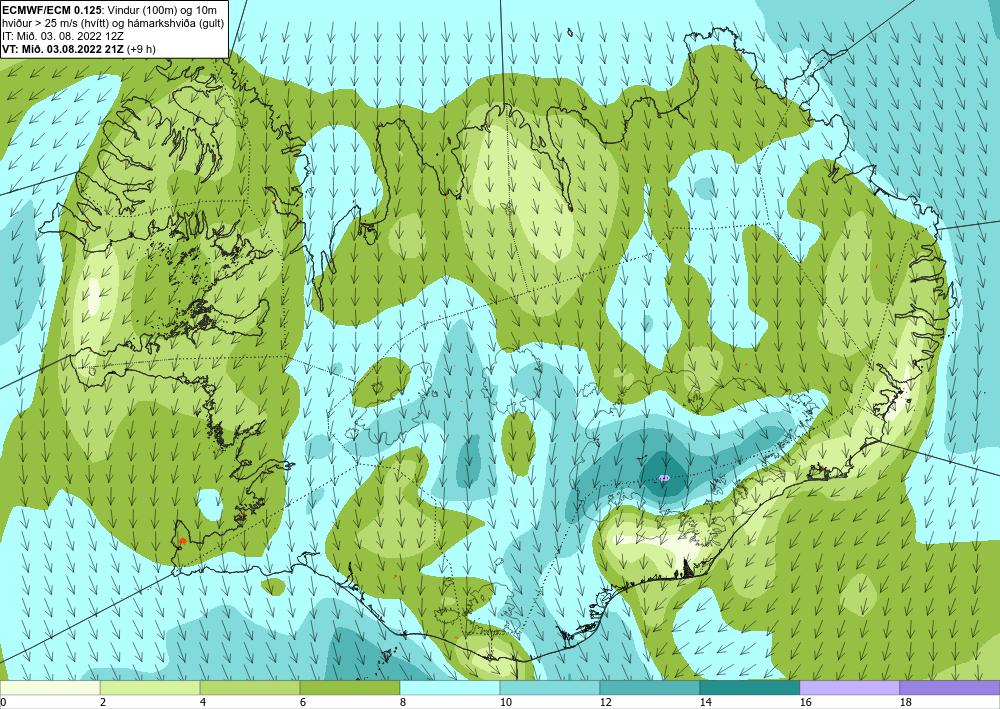
Task: Click the legend label "10"
Action: (505, 703)
